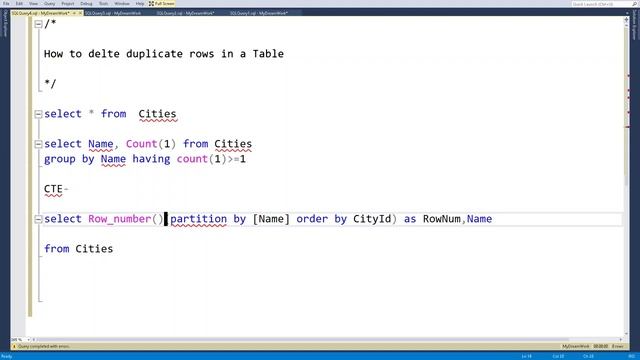Toggle the Full Screen button
640x360 pixels.
point(162,4)
